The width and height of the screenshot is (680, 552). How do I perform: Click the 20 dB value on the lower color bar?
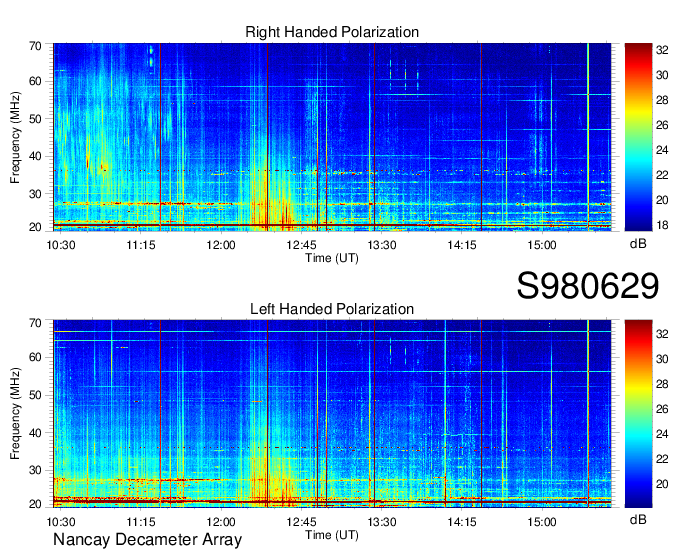[x=662, y=484]
